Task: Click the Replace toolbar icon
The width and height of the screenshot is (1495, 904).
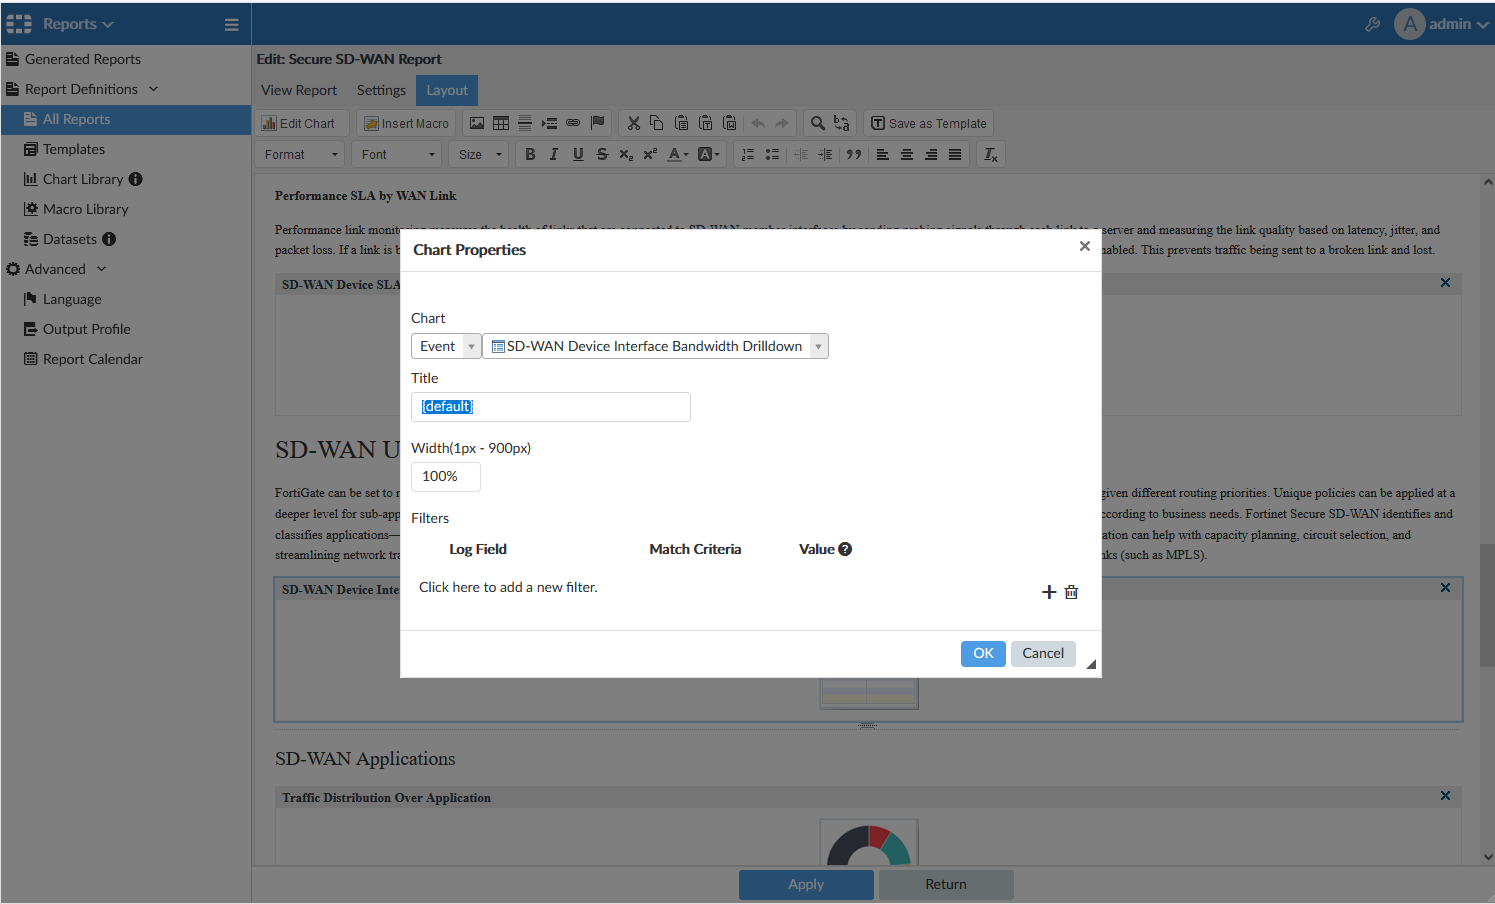Action: (842, 123)
